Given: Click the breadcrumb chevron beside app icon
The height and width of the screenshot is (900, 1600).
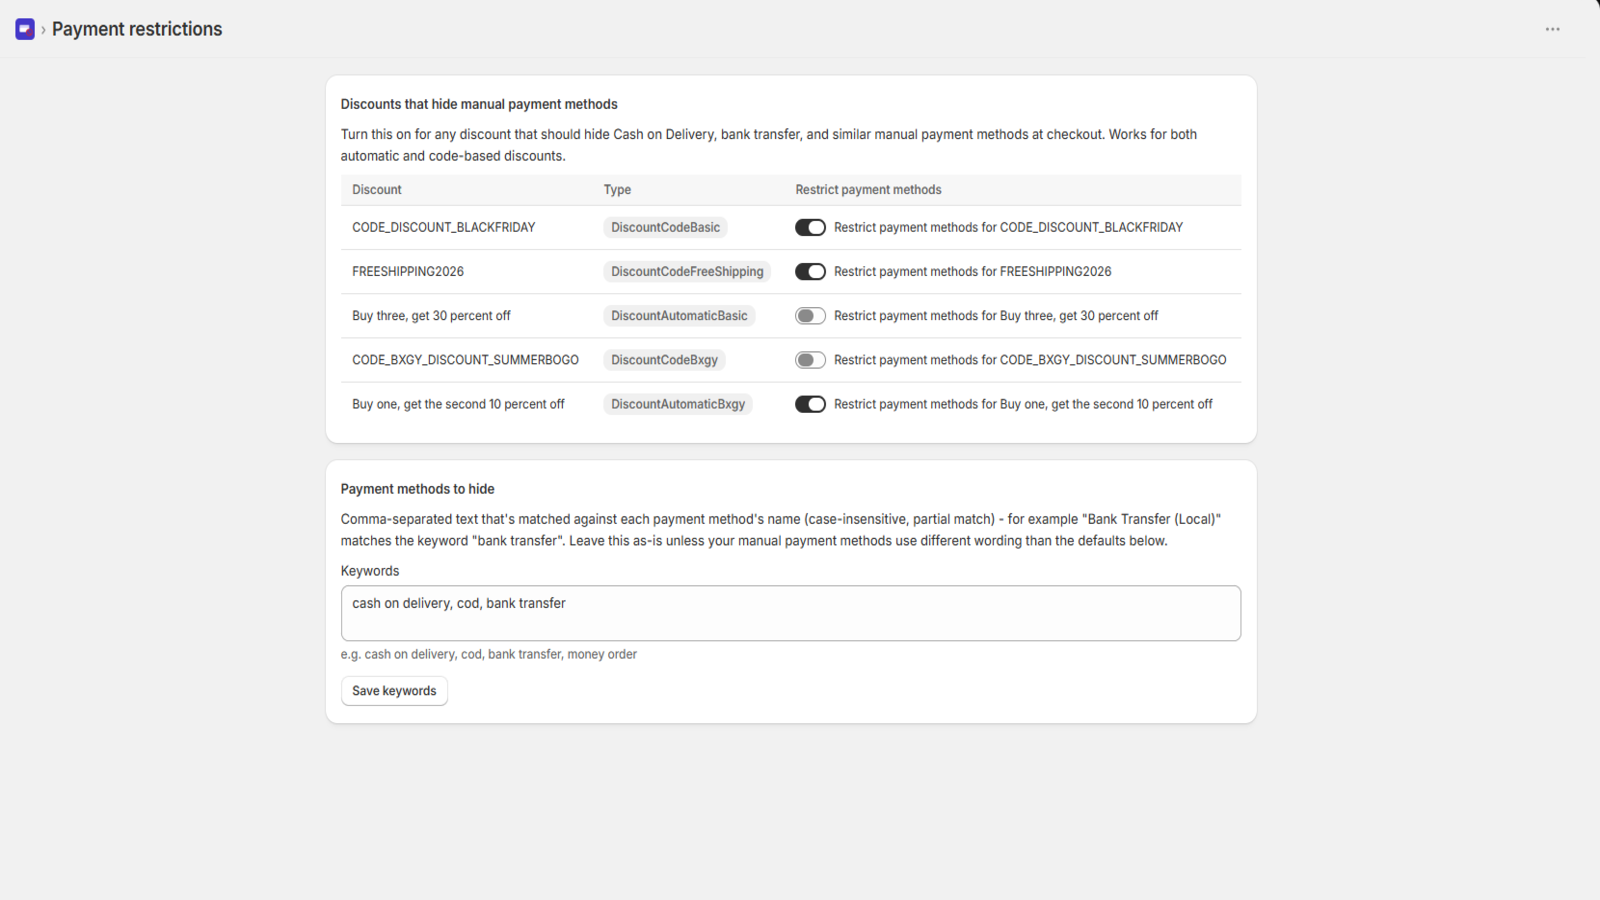Looking at the screenshot, I should tap(43, 30).
